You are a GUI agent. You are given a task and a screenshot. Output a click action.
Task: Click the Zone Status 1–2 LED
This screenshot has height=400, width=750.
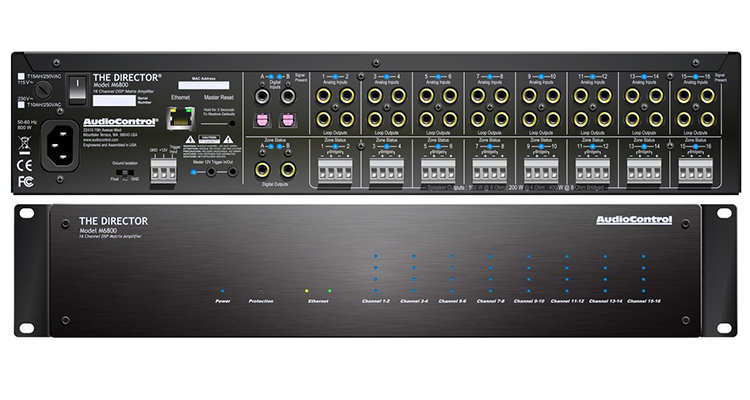point(335,146)
